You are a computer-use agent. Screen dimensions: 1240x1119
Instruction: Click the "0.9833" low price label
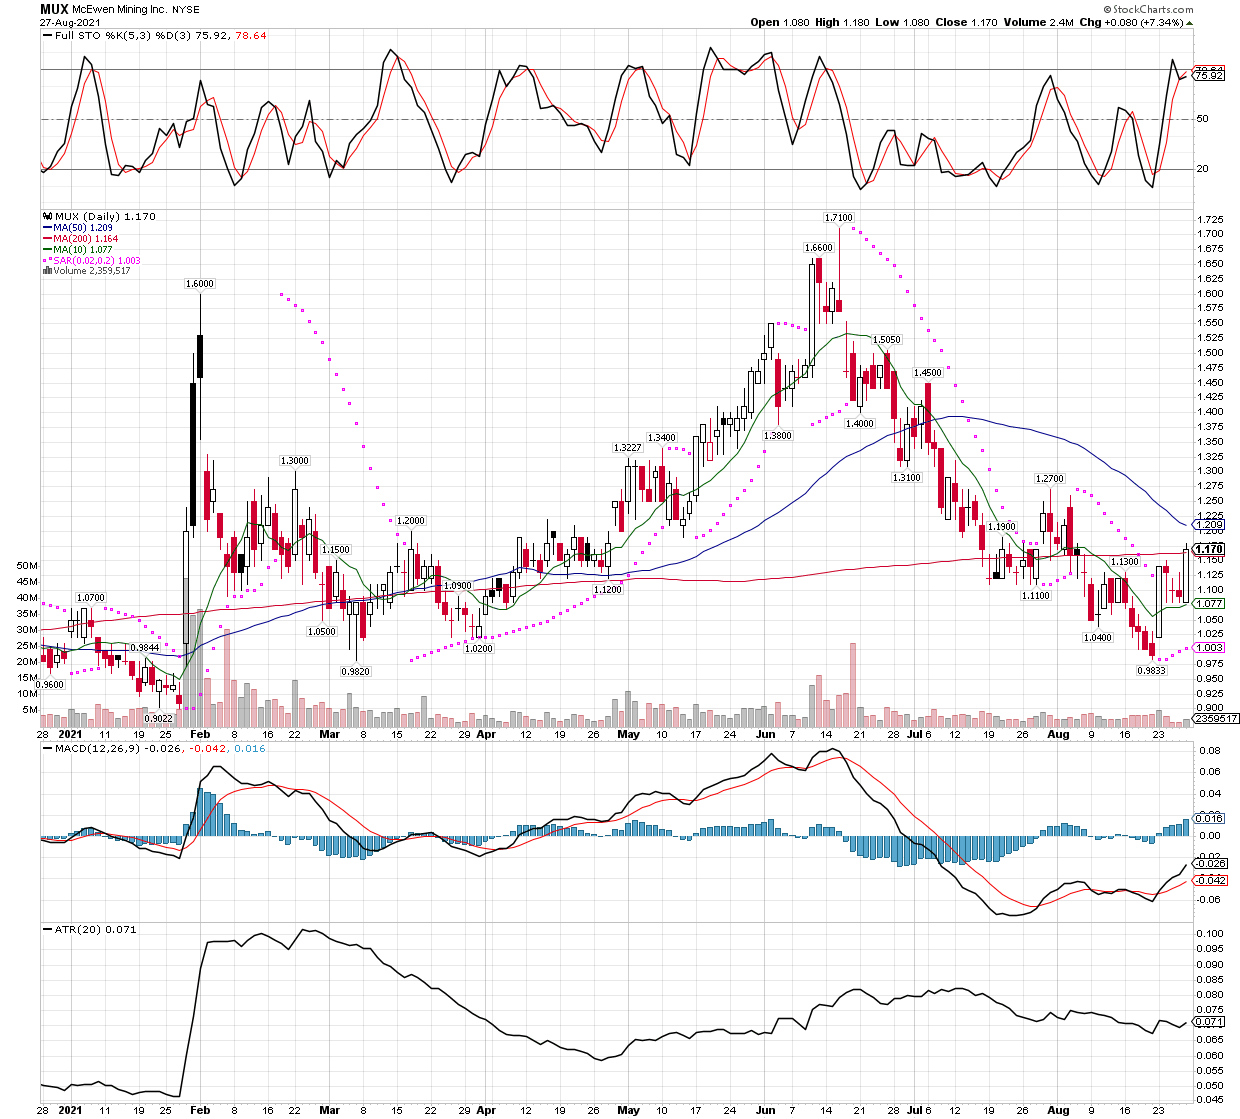[1152, 672]
